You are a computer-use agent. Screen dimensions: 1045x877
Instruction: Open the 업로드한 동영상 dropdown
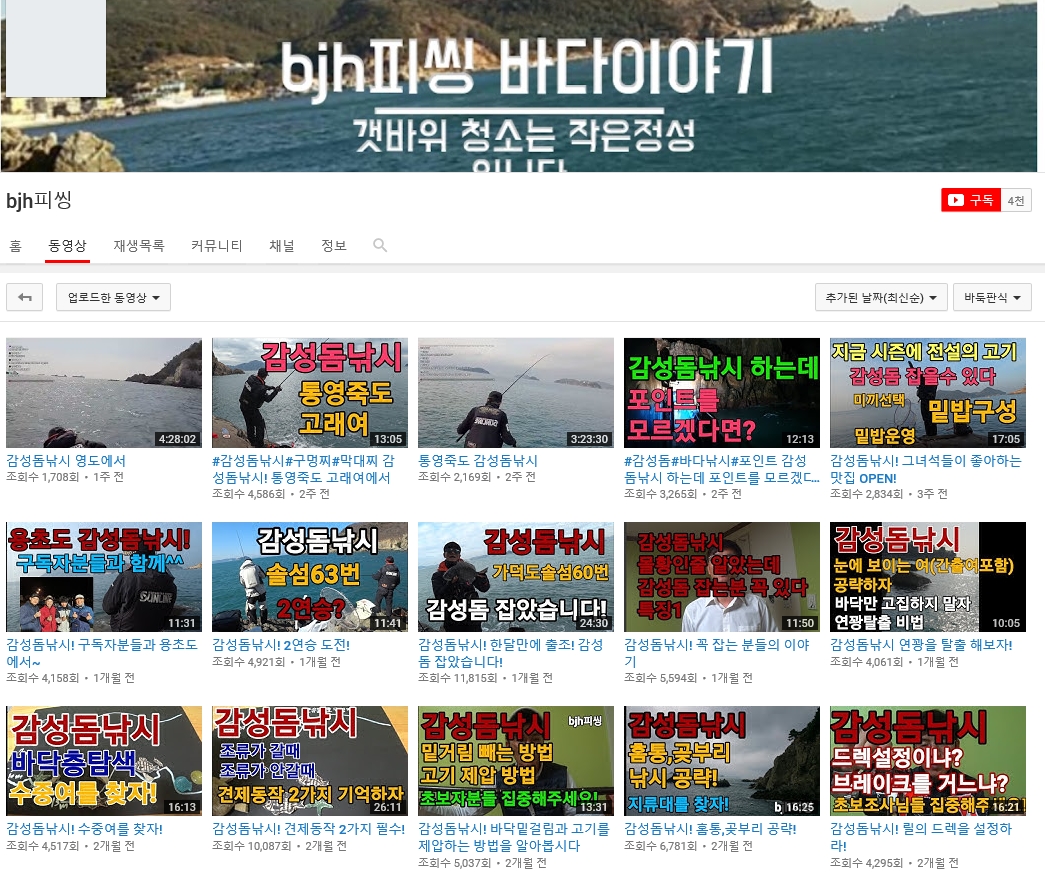[x=113, y=297]
